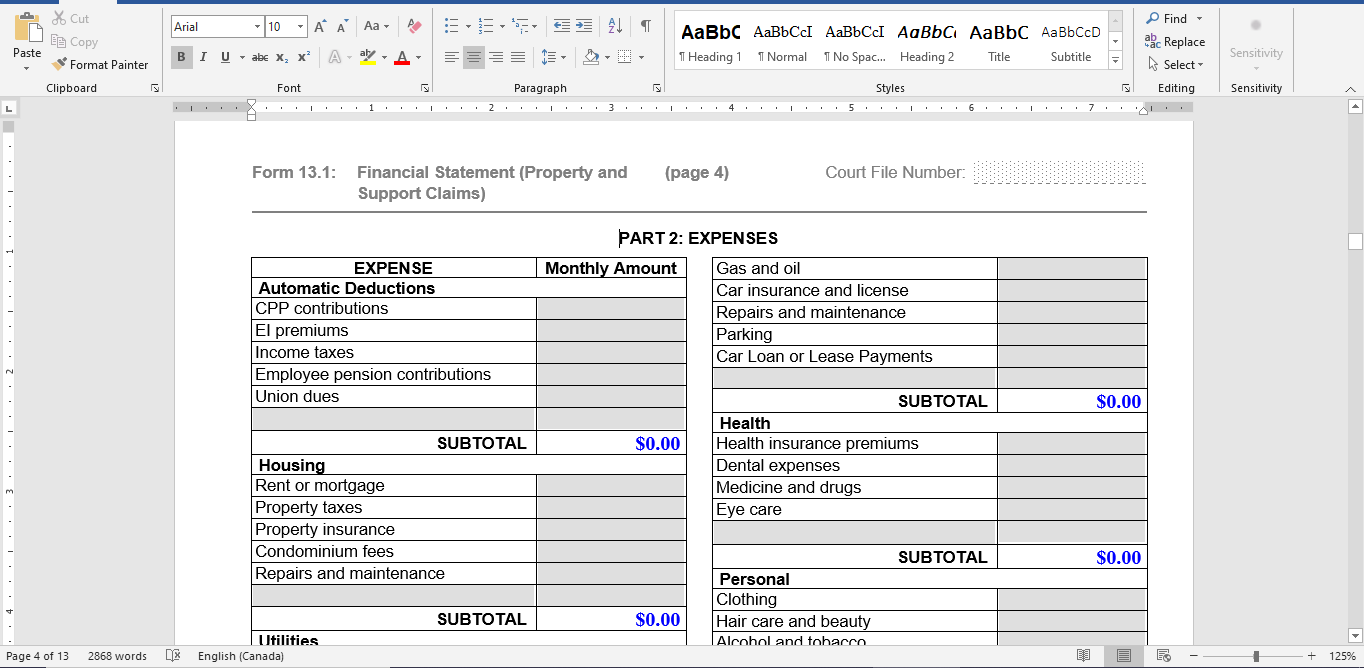Clear all formatting with eraser icon

tap(415, 27)
